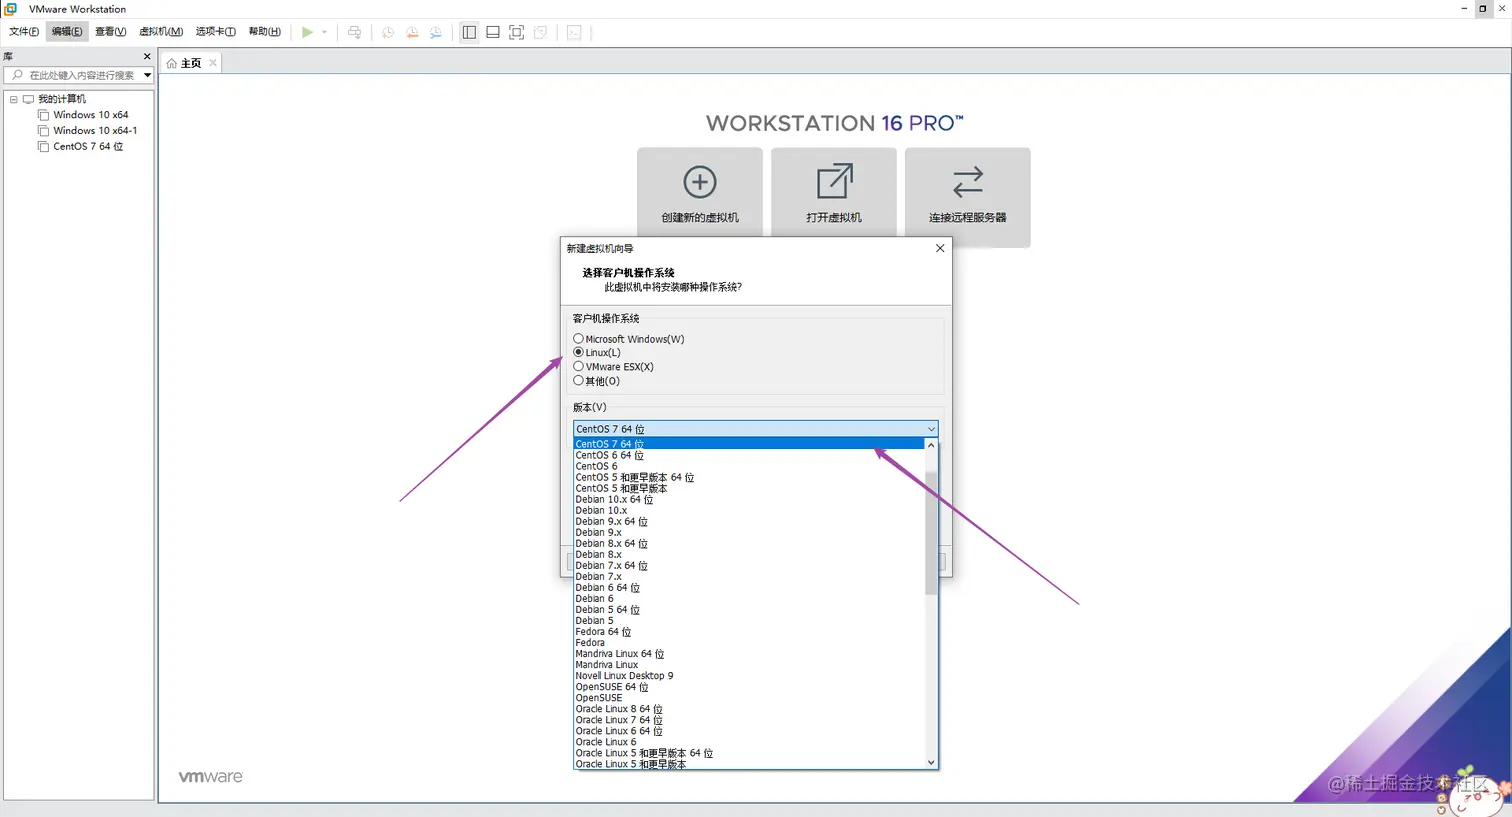Select Windows 10 x64-1 in library
The image size is (1512, 817).
pyautogui.click(x=95, y=131)
